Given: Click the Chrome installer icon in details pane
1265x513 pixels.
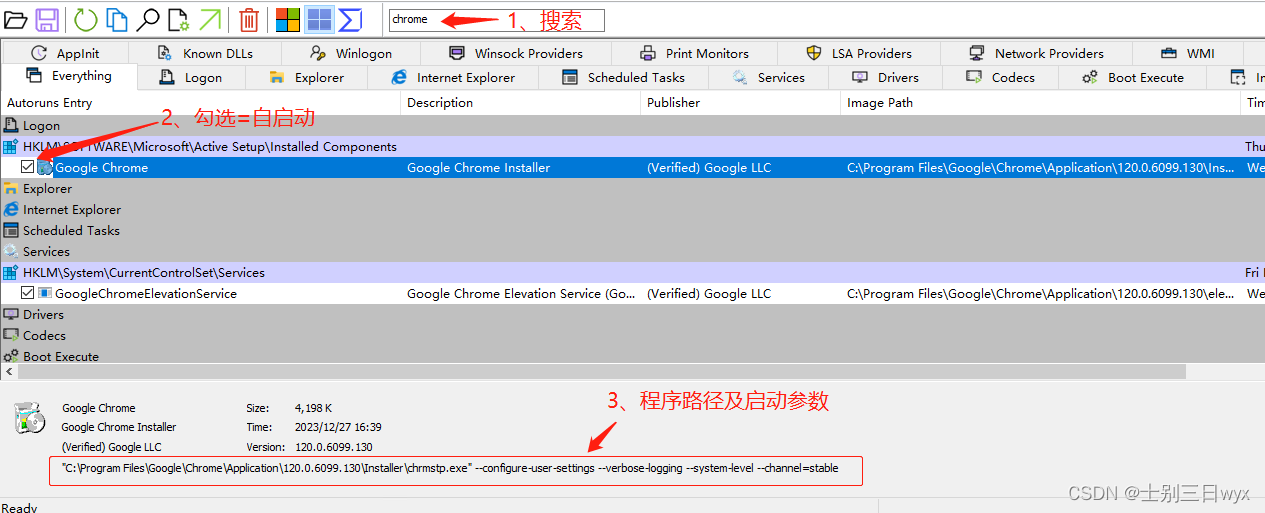Looking at the screenshot, I should point(29,418).
